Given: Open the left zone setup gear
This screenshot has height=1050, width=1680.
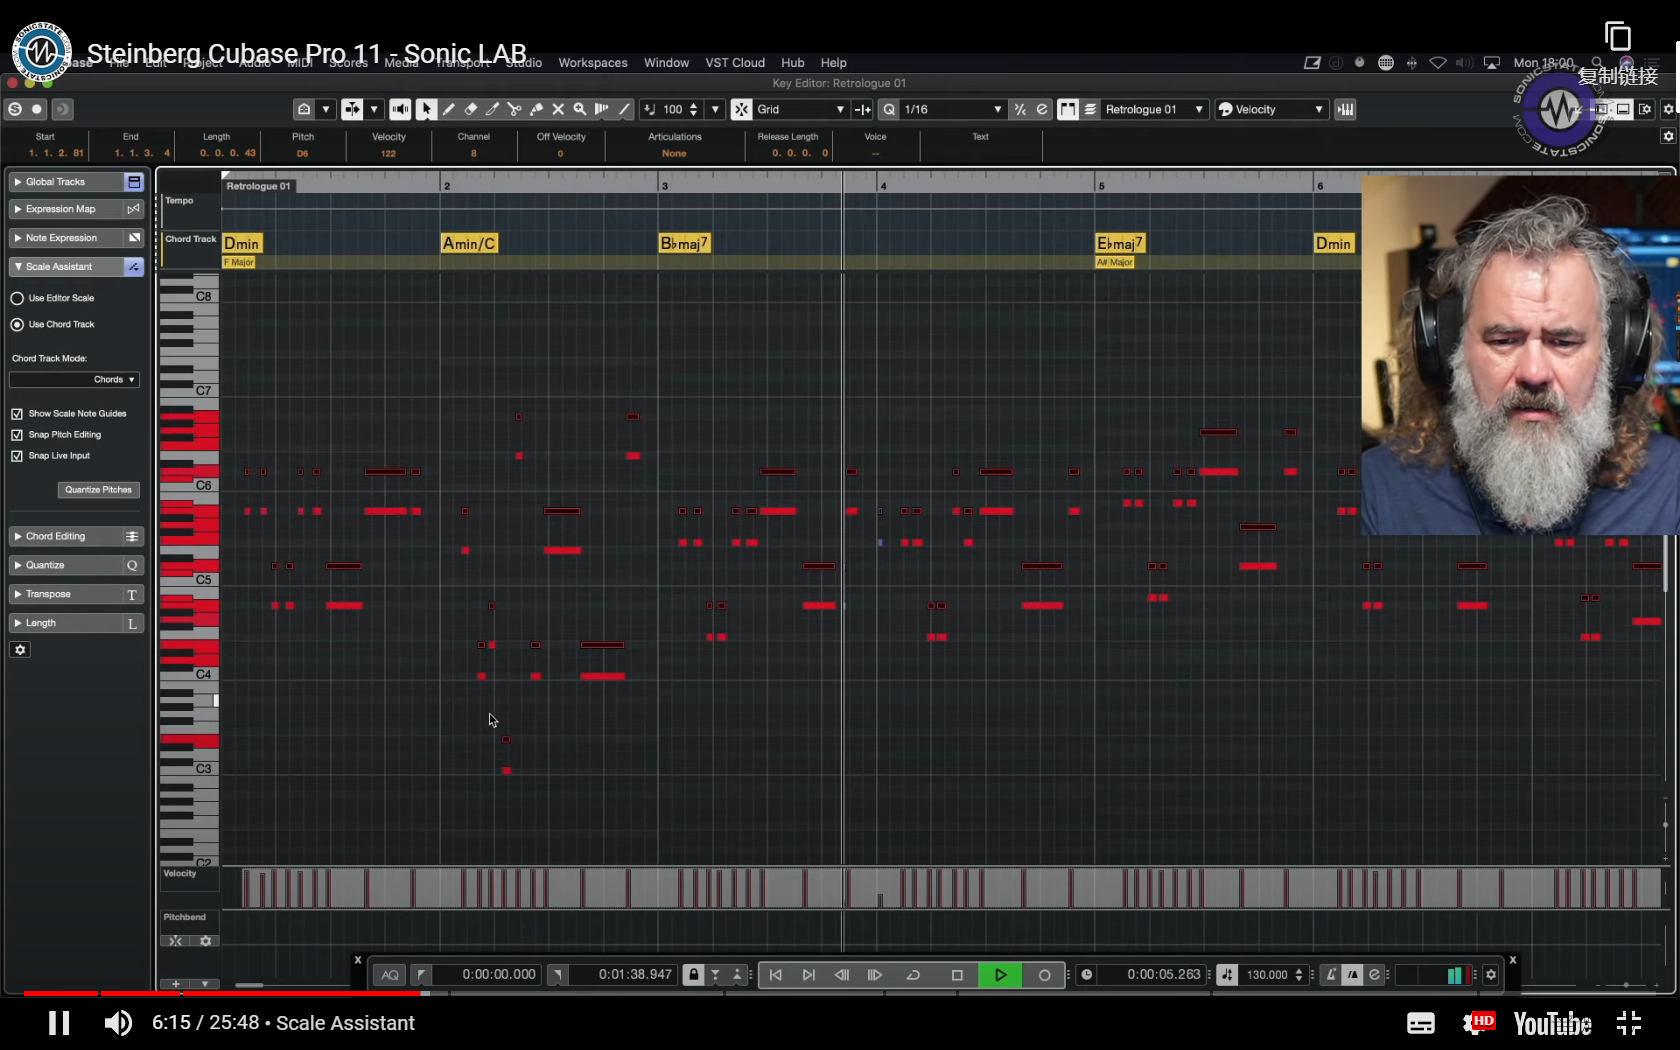Looking at the screenshot, I should click(20, 650).
